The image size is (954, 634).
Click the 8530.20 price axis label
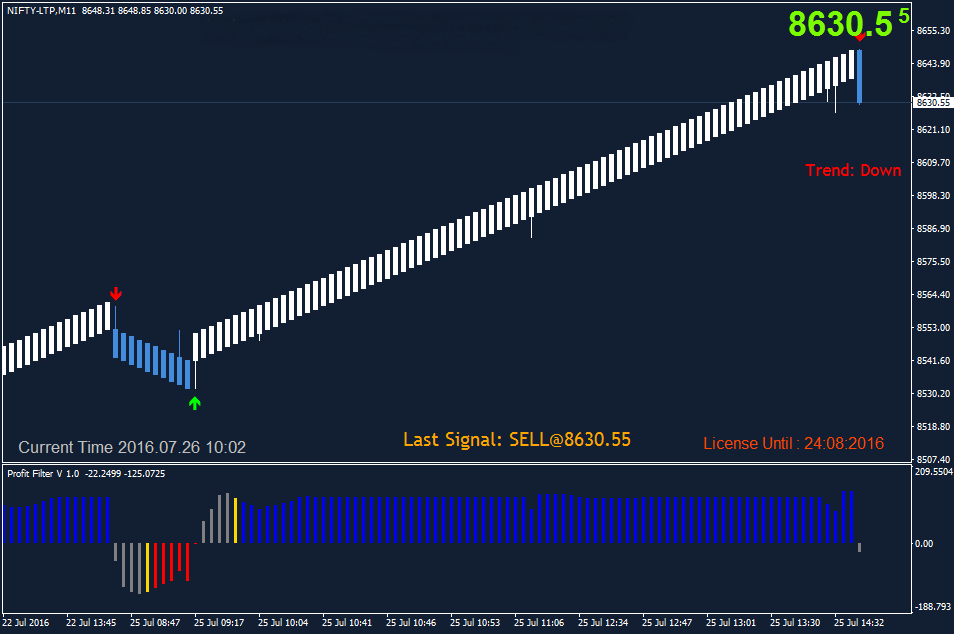(x=933, y=394)
